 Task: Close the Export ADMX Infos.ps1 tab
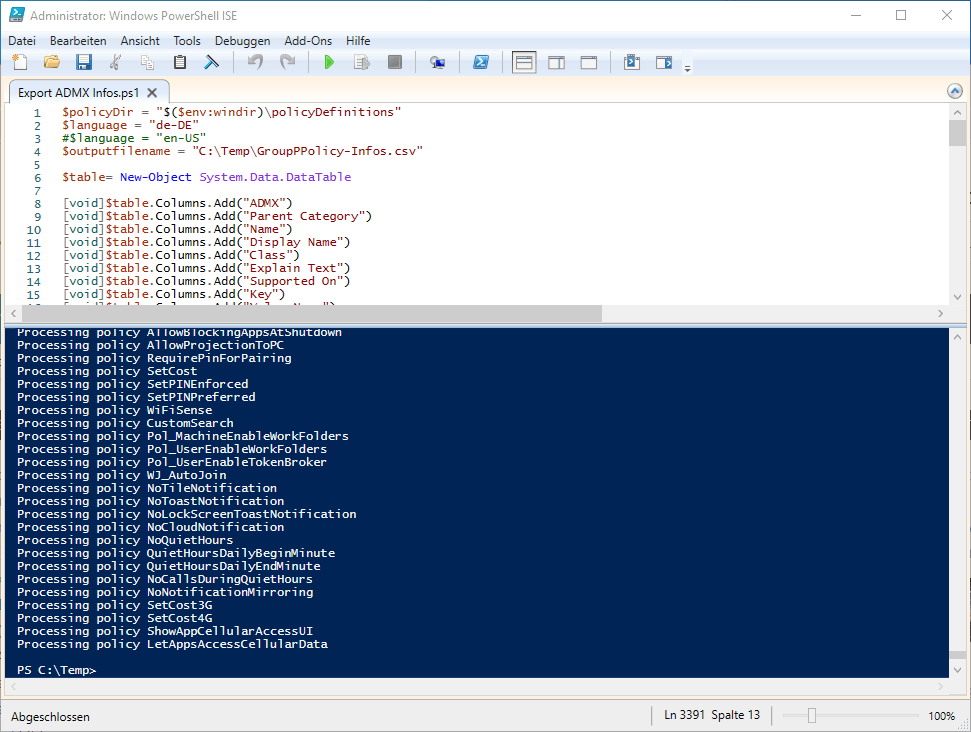tap(151, 92)
